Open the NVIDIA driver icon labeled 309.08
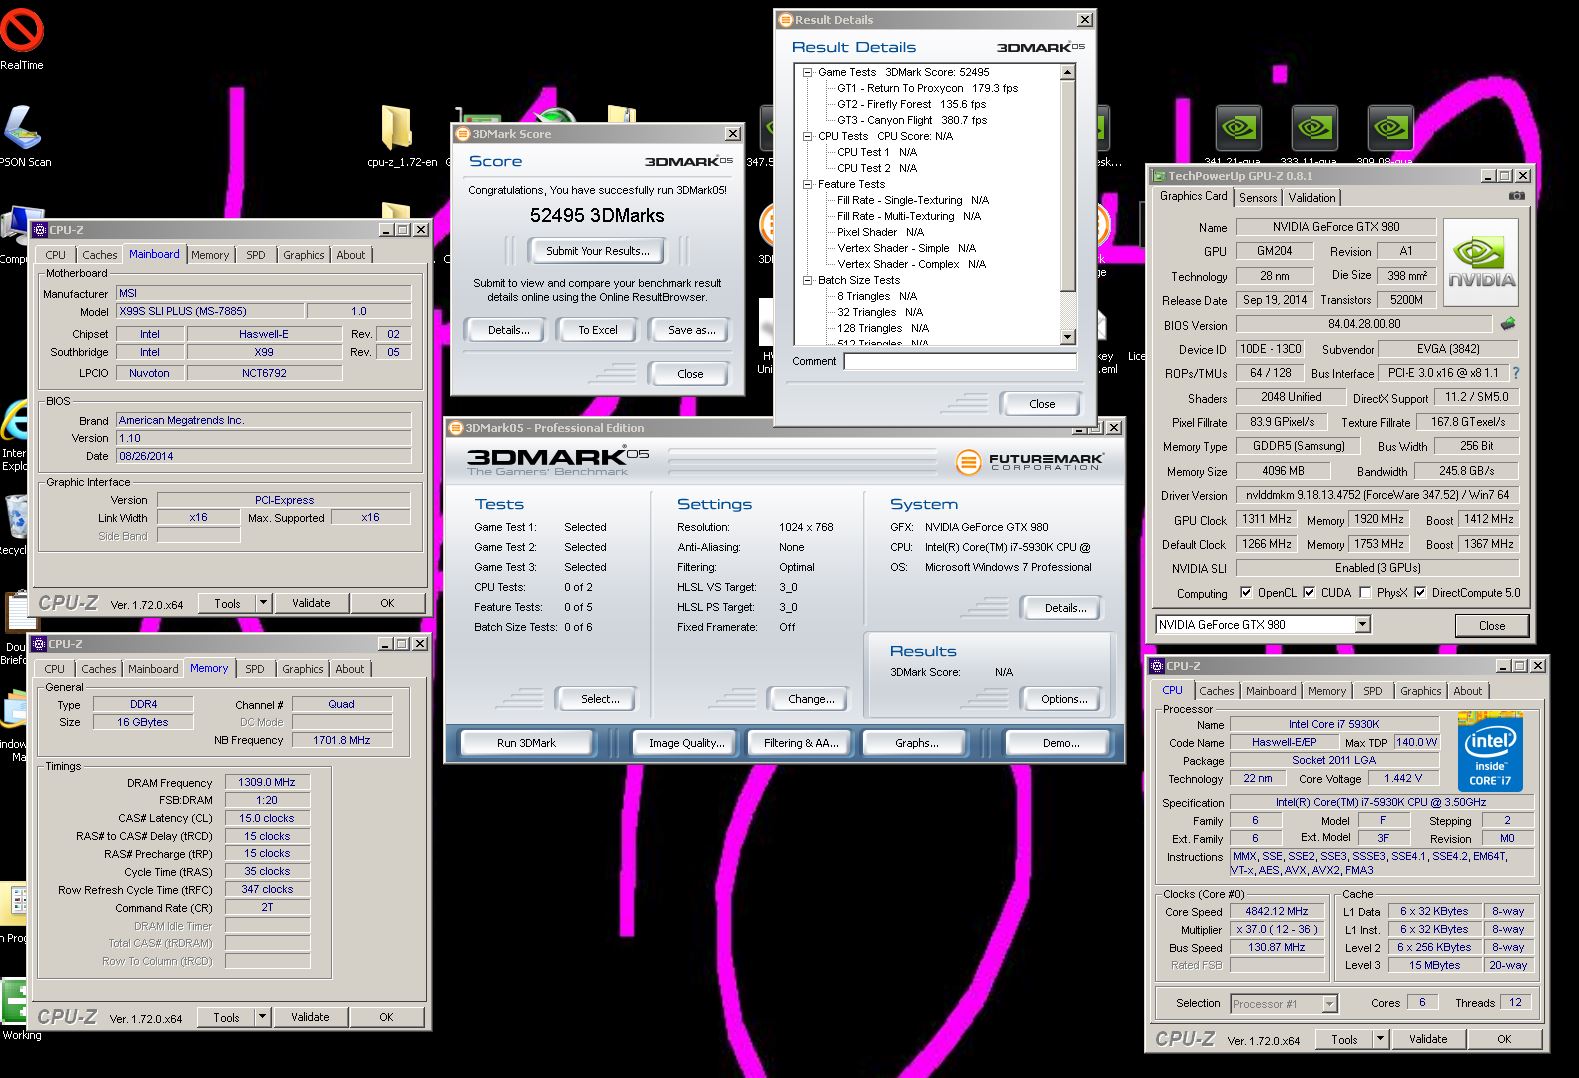The image size is (1579, 1078). pyautogui.click(x=1390, y=135)
